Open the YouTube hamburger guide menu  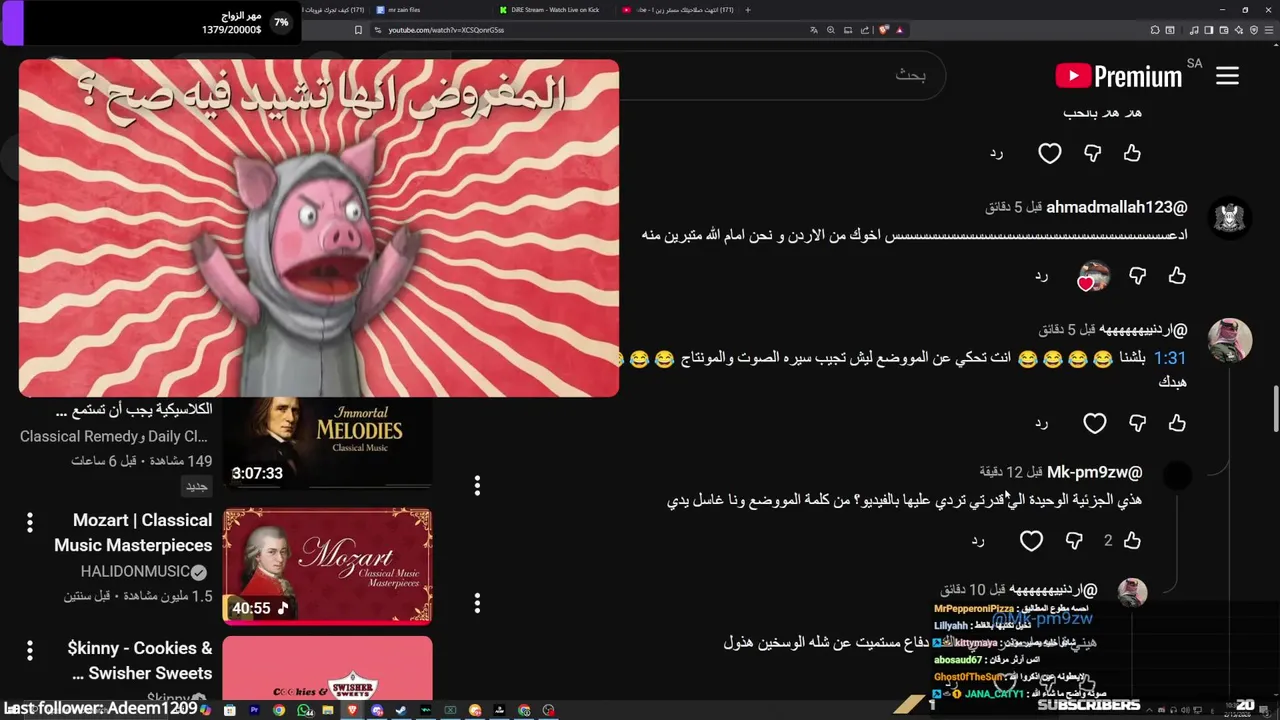[1227, 76]
